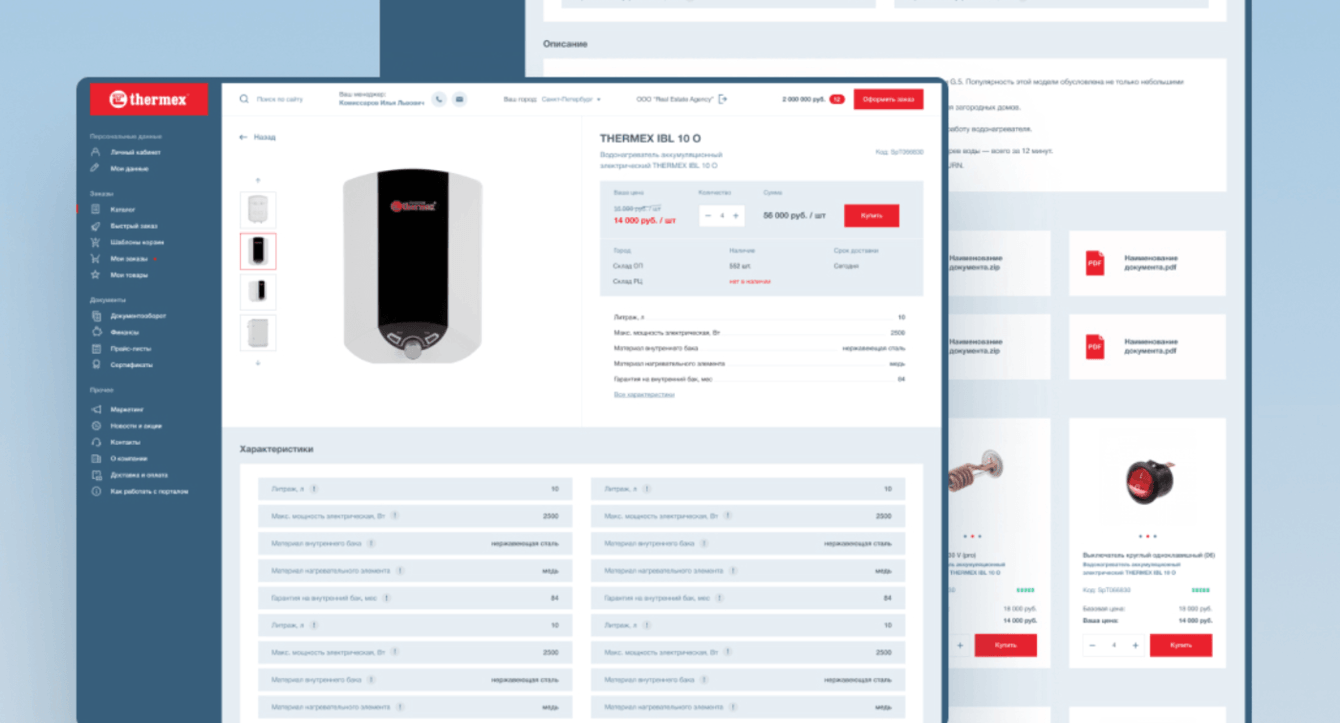This screenshot has height=723, width=1340.
Task: Increase THERMEX IBL 10 O quantity with plus
Action: point(736,215)
